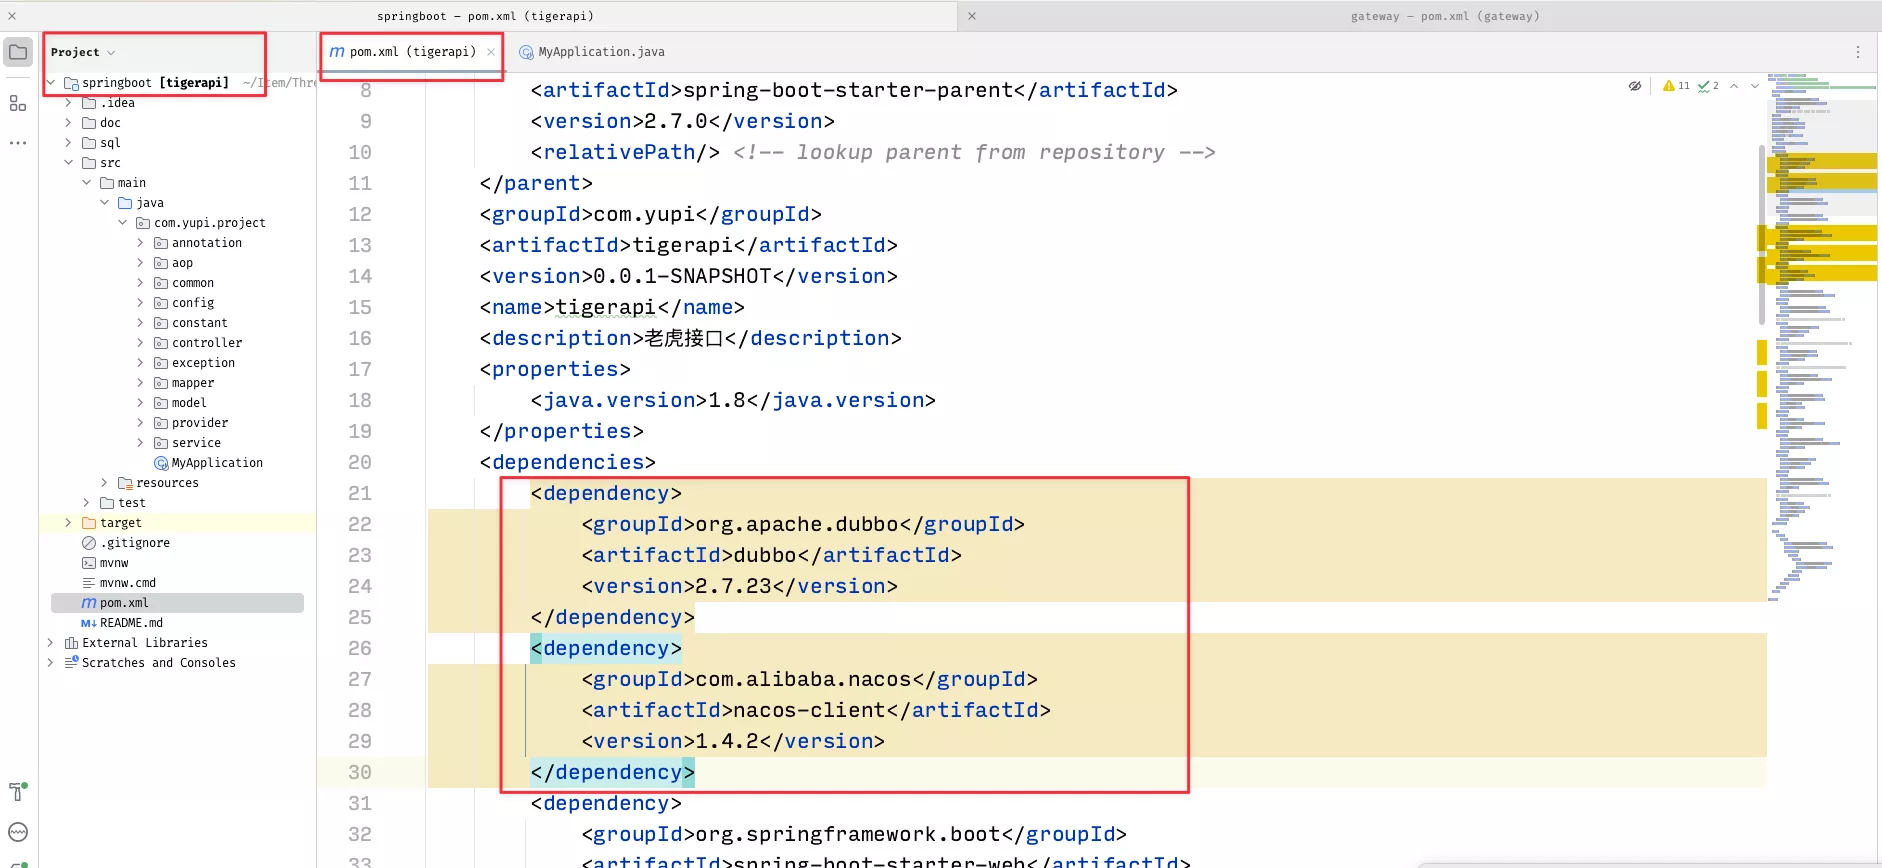Click the editor vertical scrollbar

(1761, 235)
